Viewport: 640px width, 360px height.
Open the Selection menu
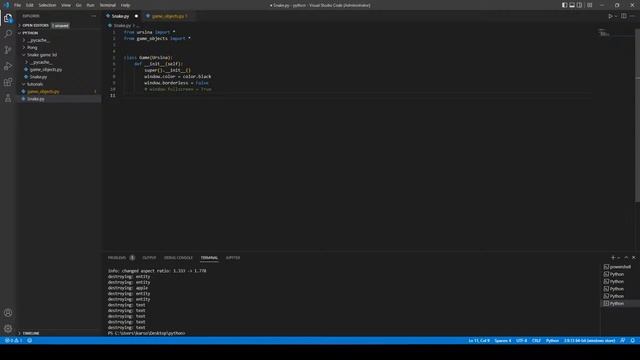(x=47, y=5)
